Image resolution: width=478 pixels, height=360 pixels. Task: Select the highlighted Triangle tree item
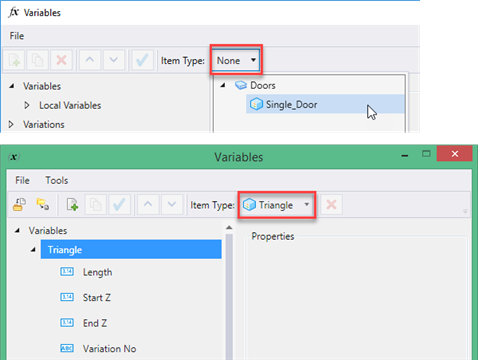(x=131, y=249)
